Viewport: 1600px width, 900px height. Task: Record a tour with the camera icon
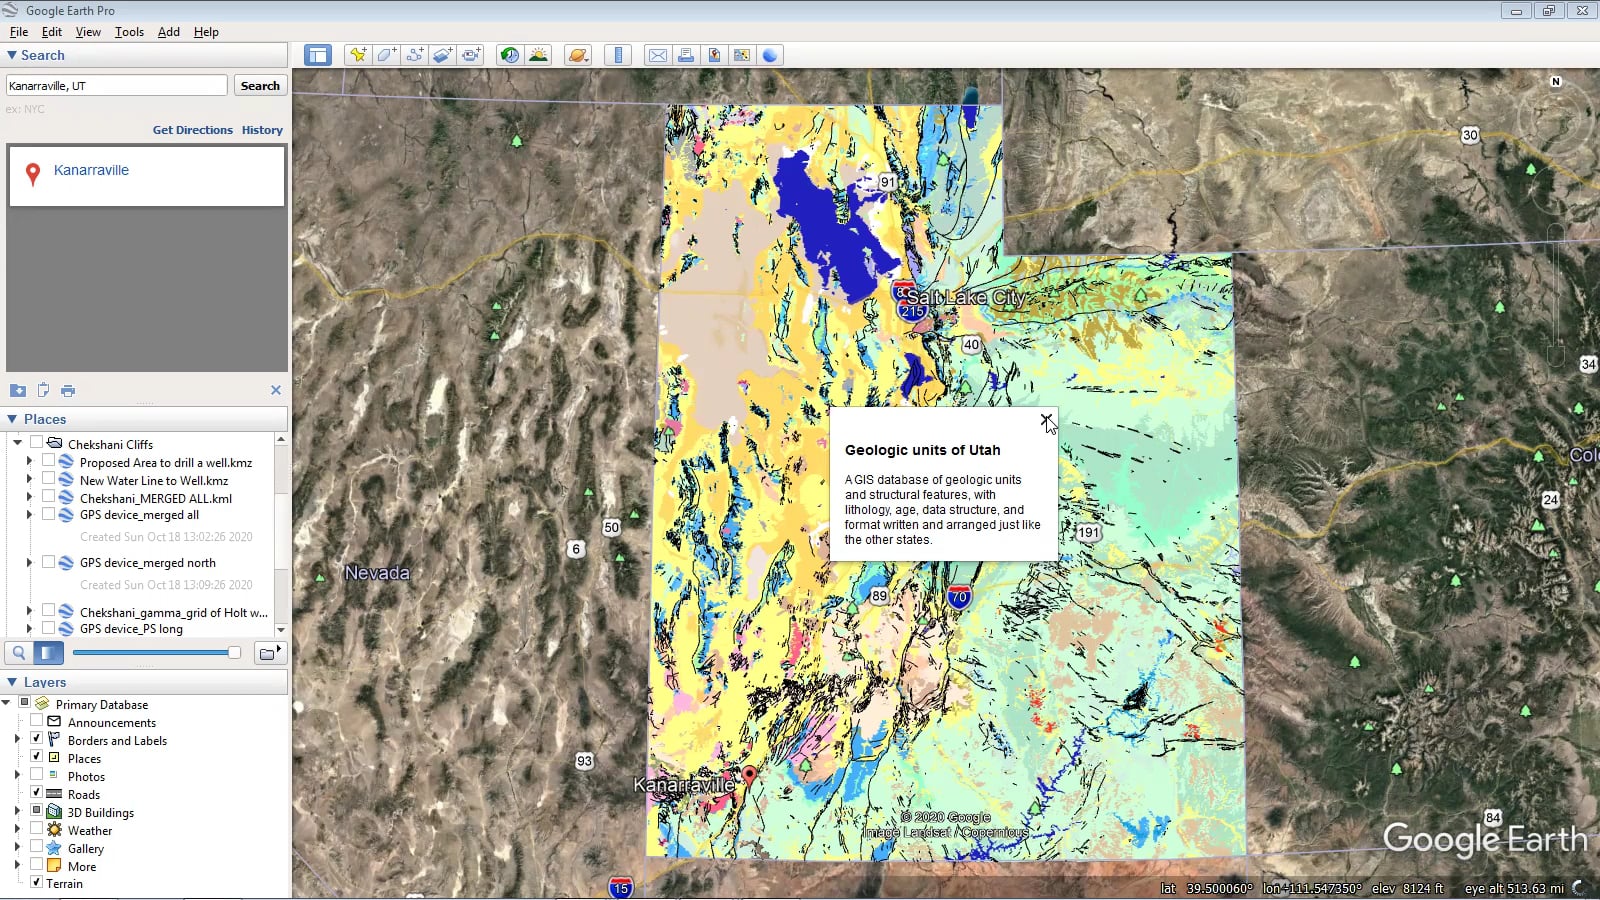coord(470,55)
